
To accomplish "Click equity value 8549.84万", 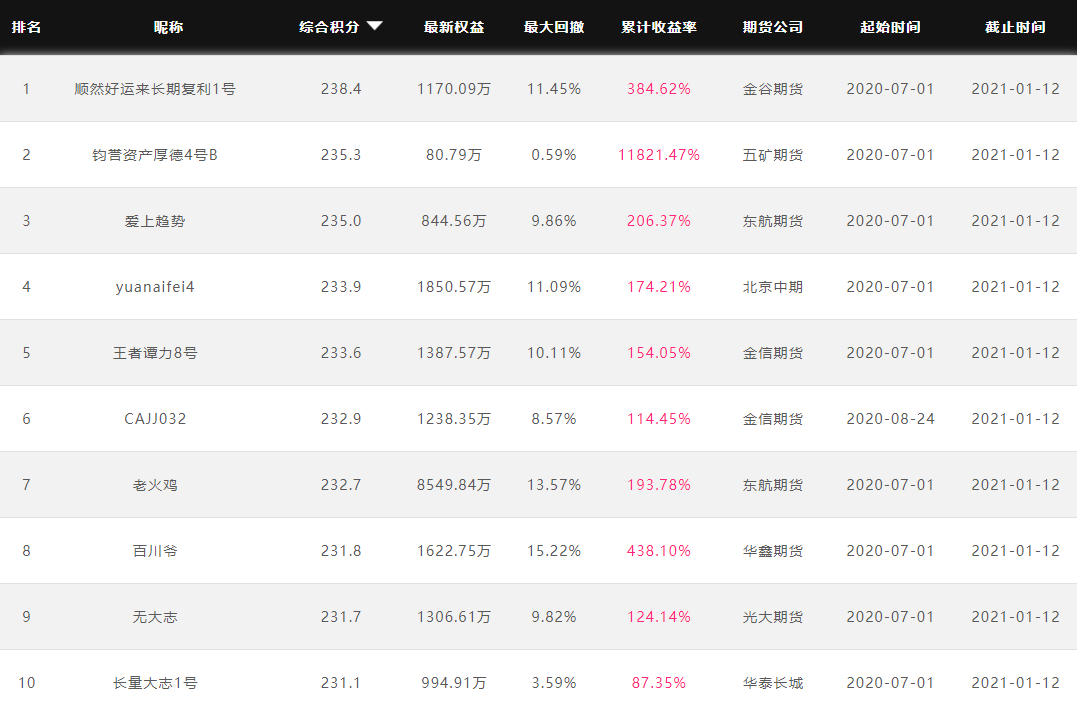I will [454, 484].
